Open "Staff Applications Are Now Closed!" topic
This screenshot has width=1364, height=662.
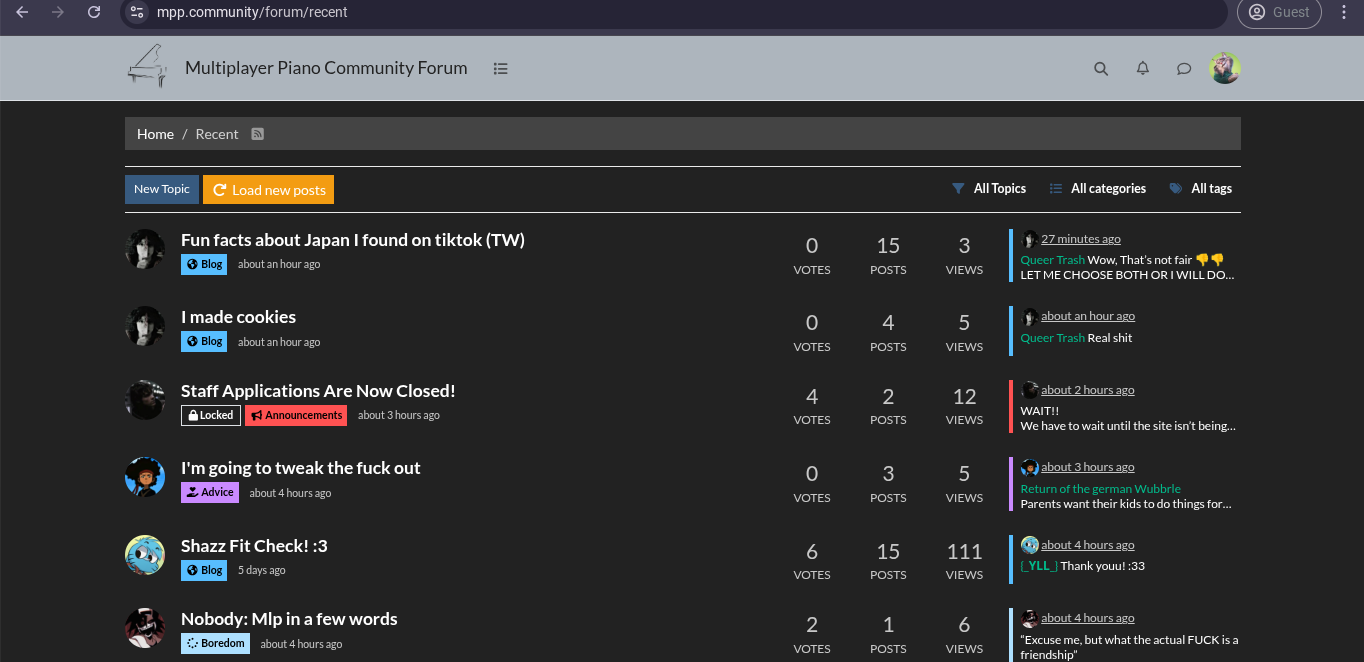click(x=318, y=391)
